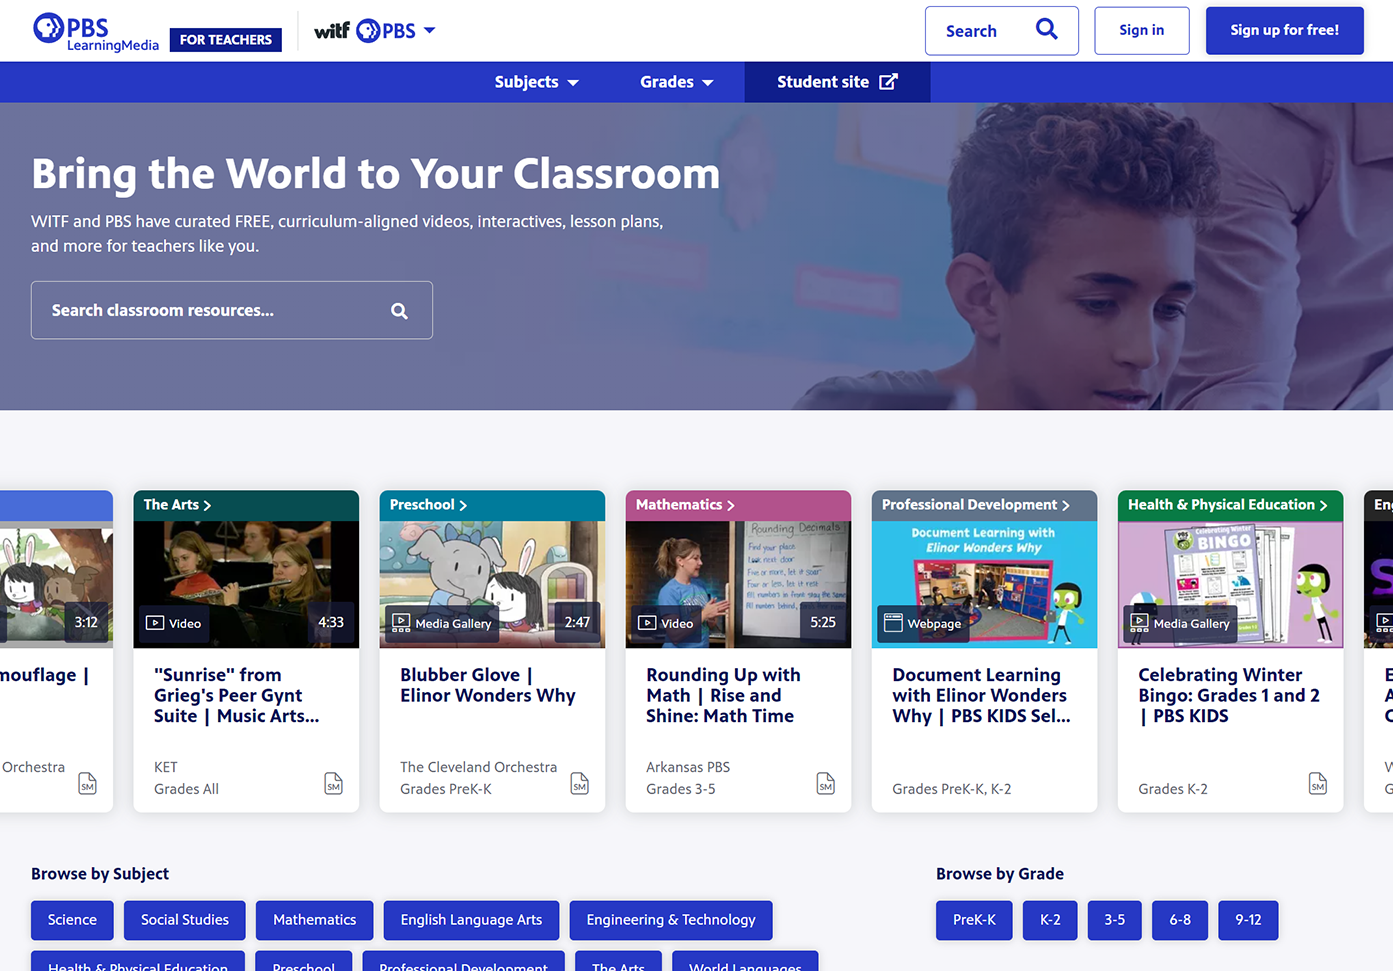Open Blubber Glove | Elinor Wonders Why title
1393x971 pixels.
(x=488, y=685)
